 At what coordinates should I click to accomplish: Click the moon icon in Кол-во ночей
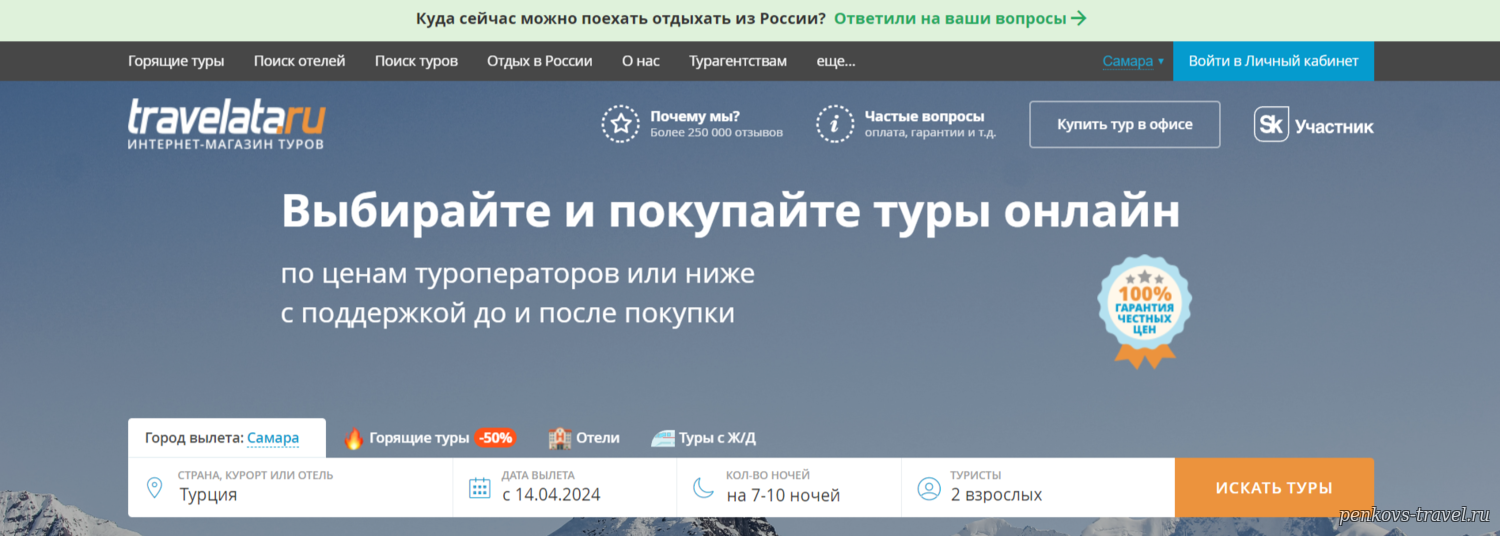(x=704, y=488)
